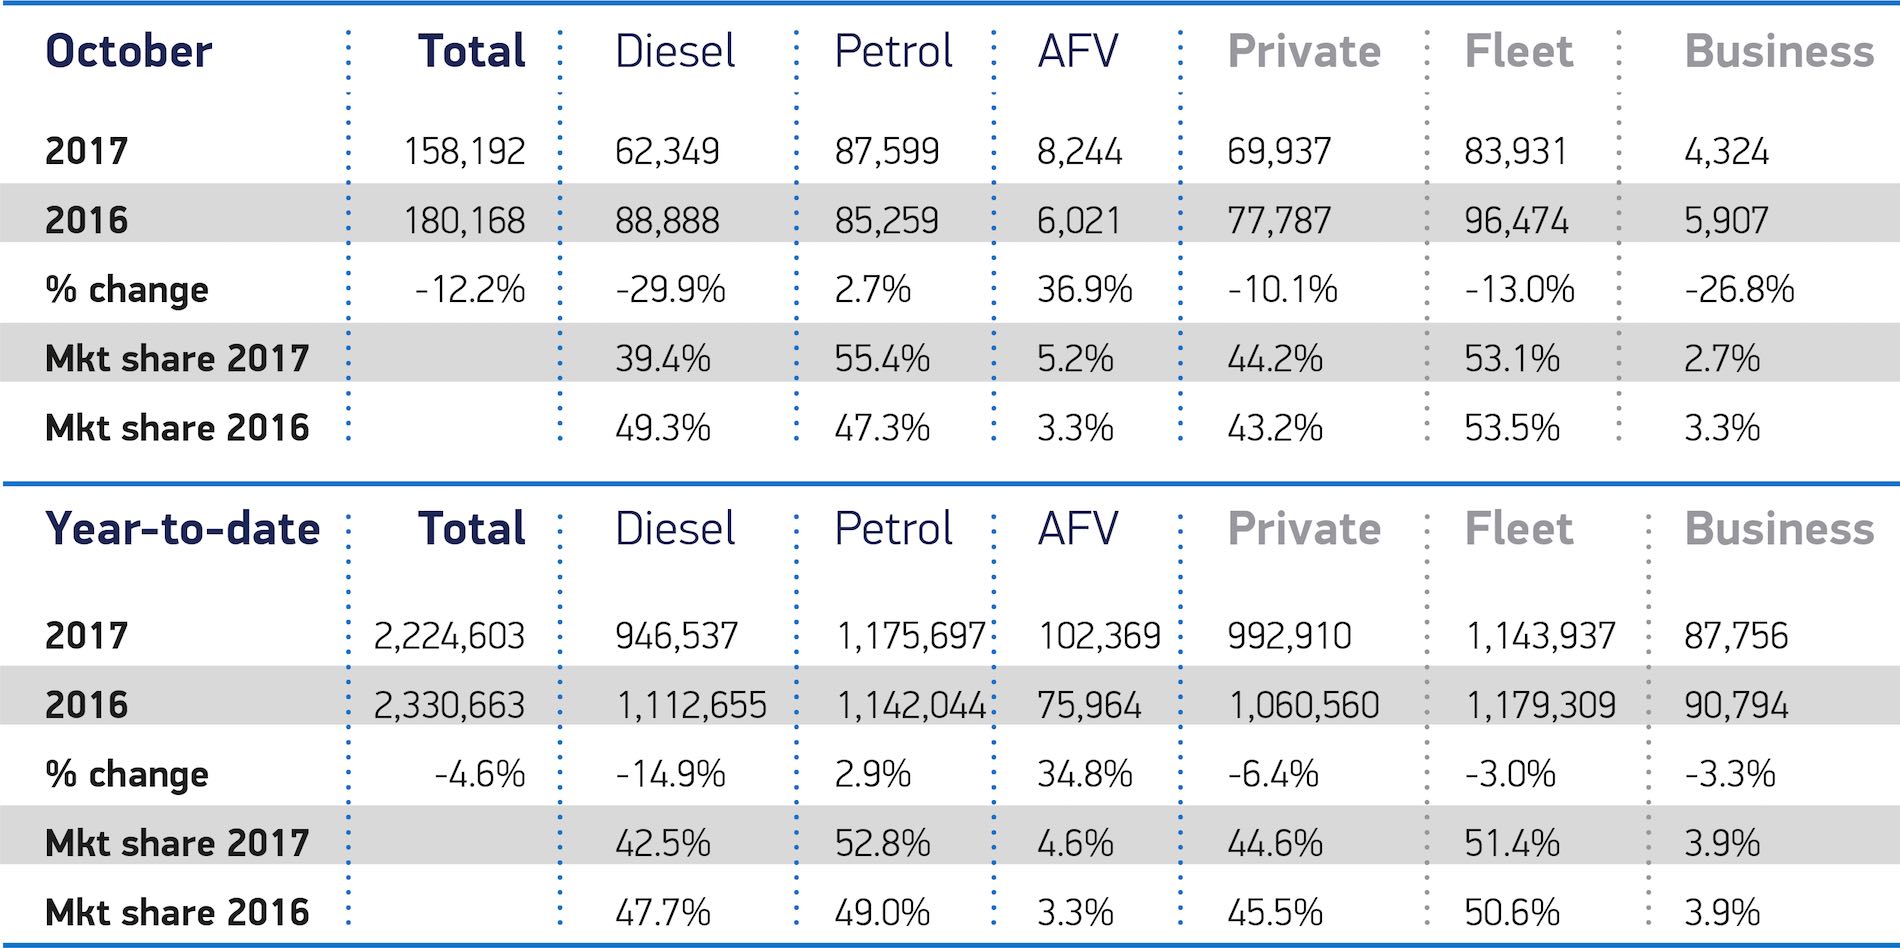Select the 55.4% petrol market share cell
Viewport: 1900px width, 948px height.
click(882, 359)
